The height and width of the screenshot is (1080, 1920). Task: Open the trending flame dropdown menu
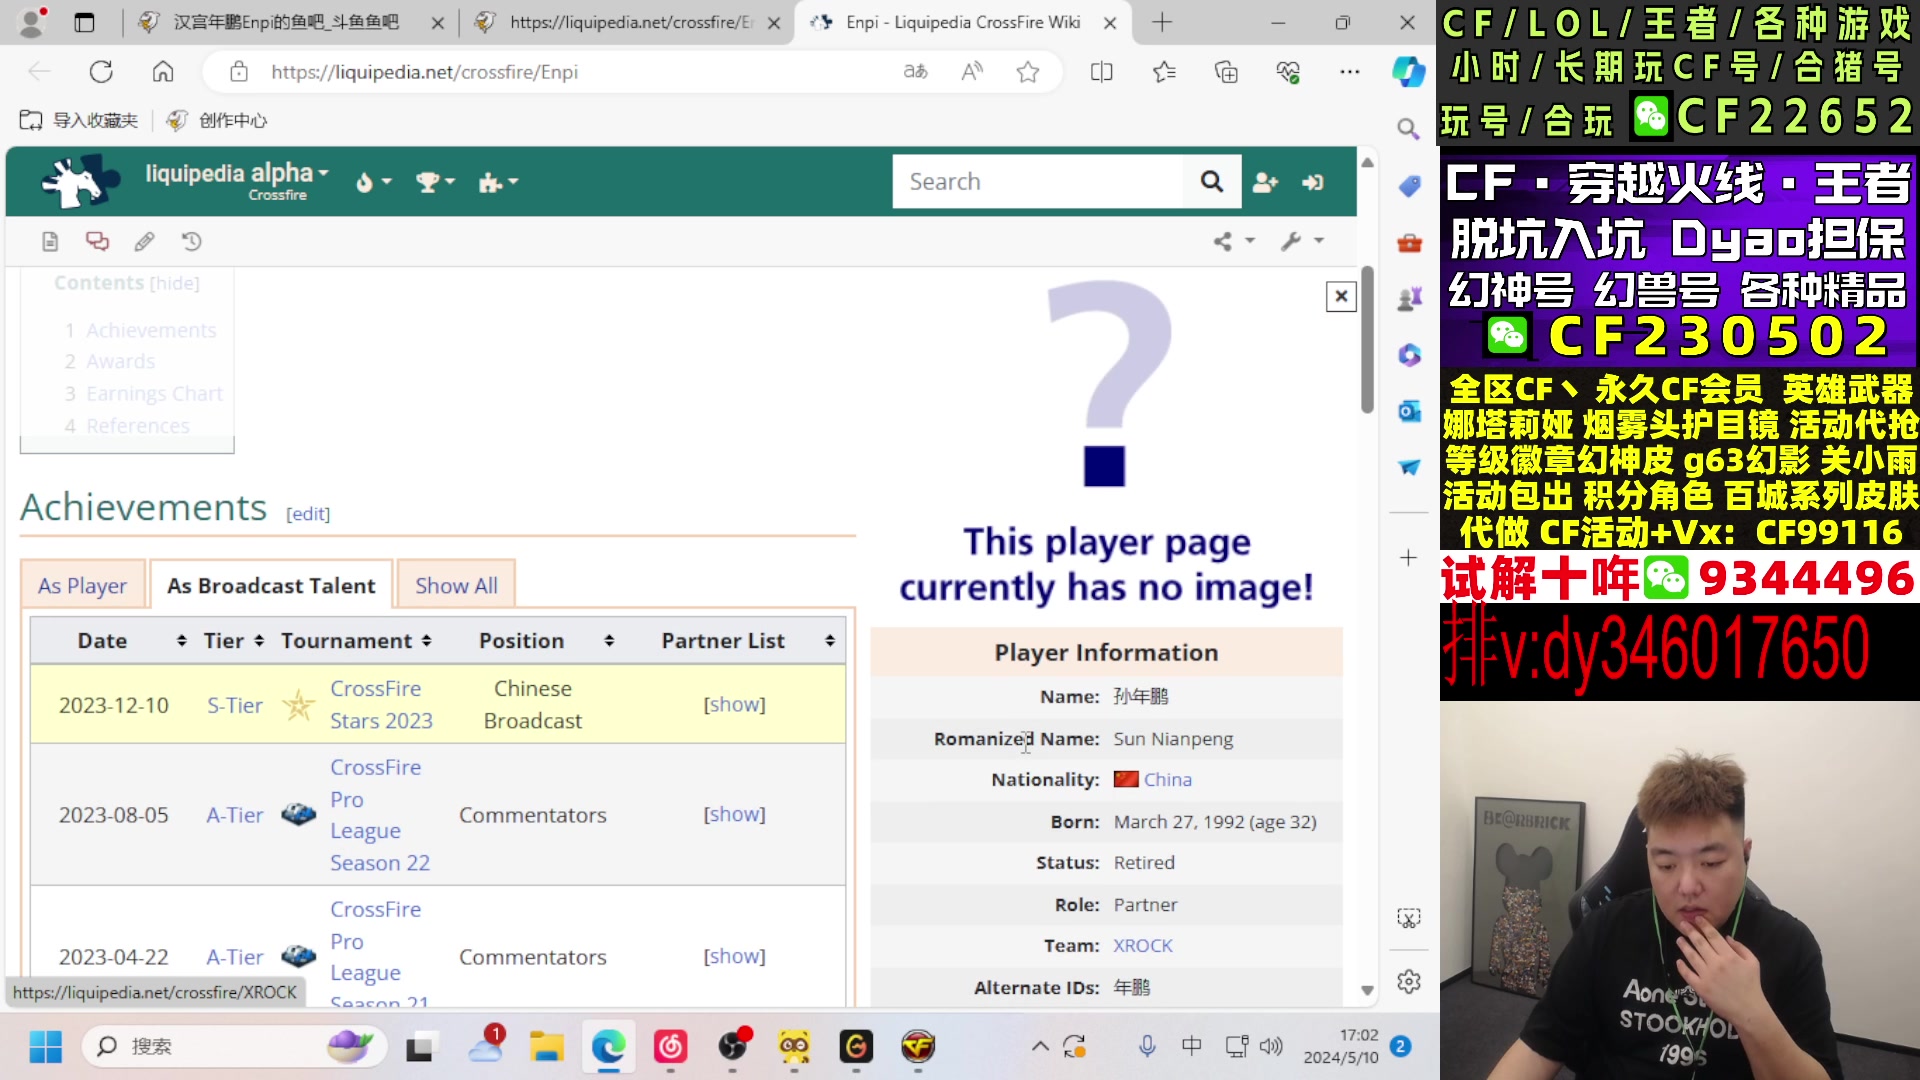(x=373, y=182)
